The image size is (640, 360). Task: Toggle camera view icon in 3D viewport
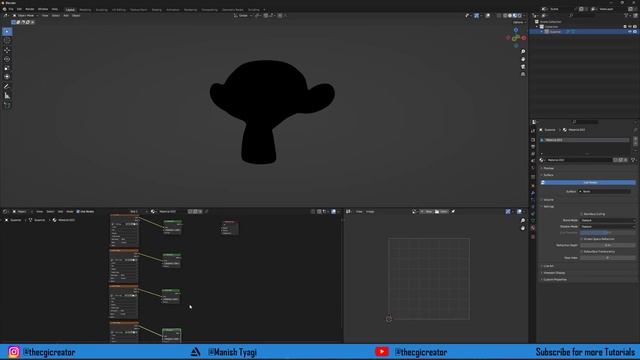click(523, 67)
